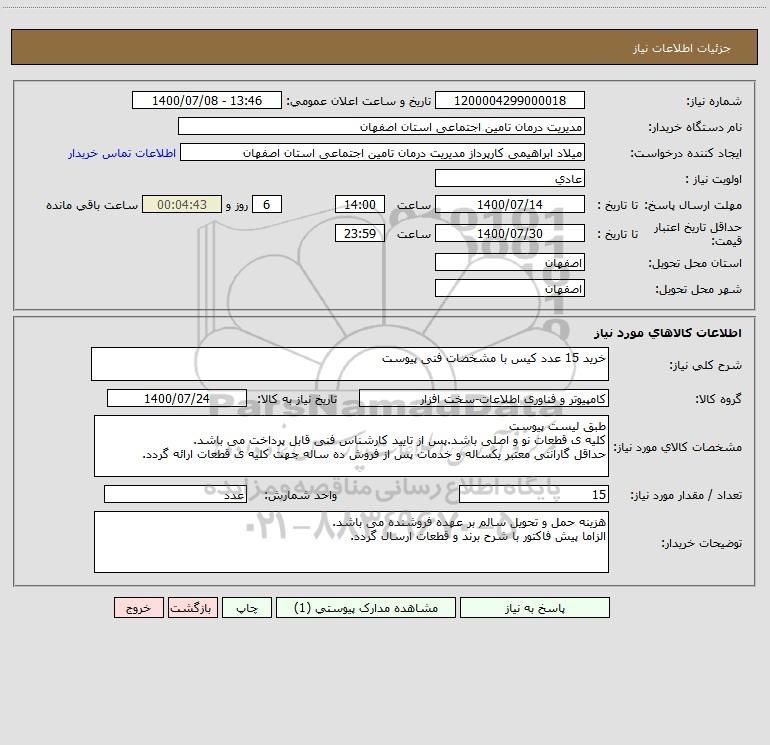Click the general description box خرید 15 عدد کیس
The image size is (770, 745).
(x=350, y=364)
